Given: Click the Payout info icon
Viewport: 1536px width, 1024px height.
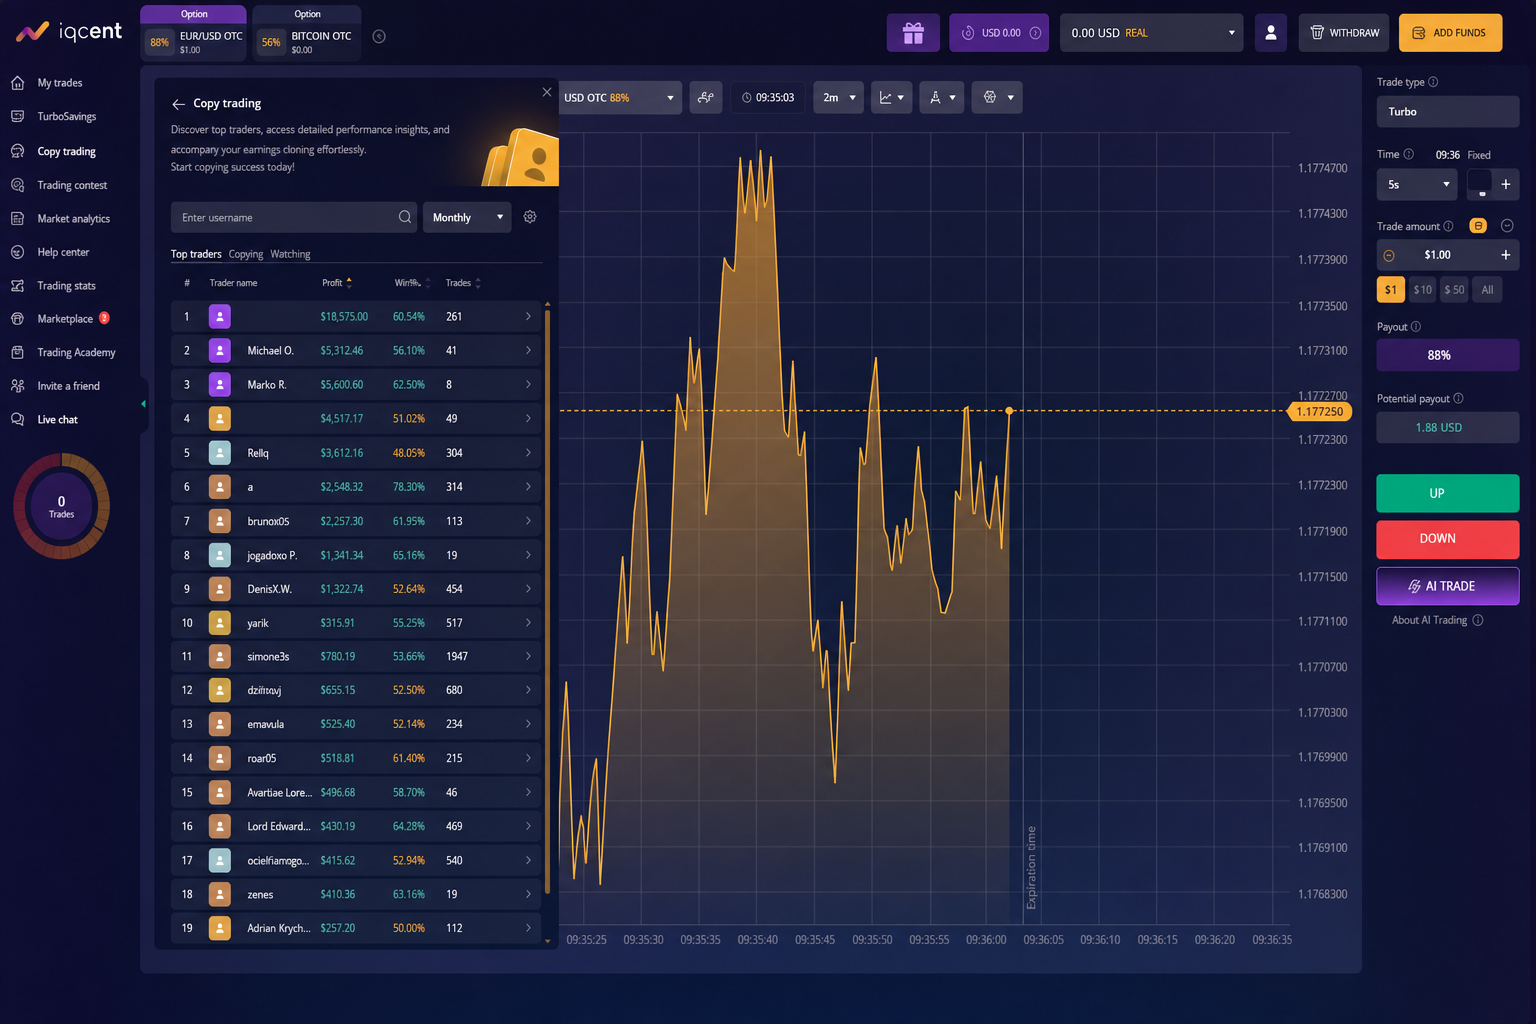Looking at the screenshot, I should (1416, 327).
